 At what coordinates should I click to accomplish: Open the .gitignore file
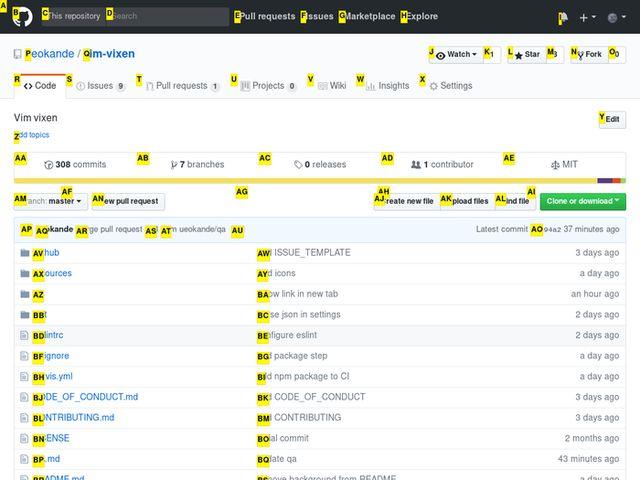(x=51, y=356)
